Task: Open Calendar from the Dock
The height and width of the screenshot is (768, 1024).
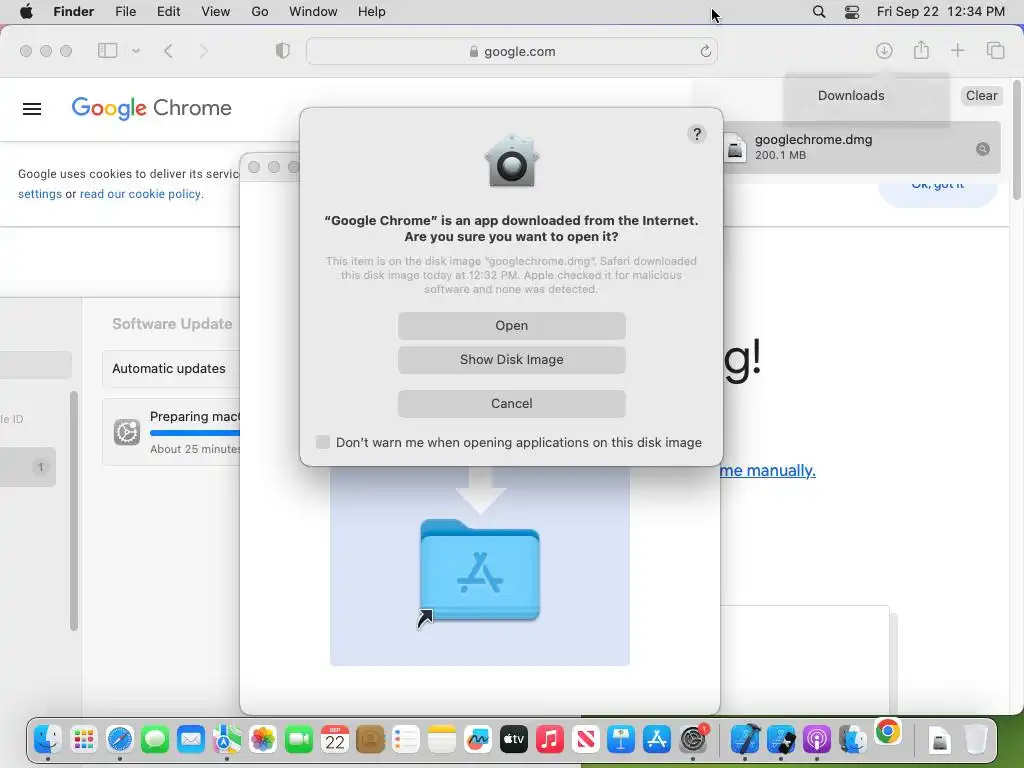Action: (334, 739)
